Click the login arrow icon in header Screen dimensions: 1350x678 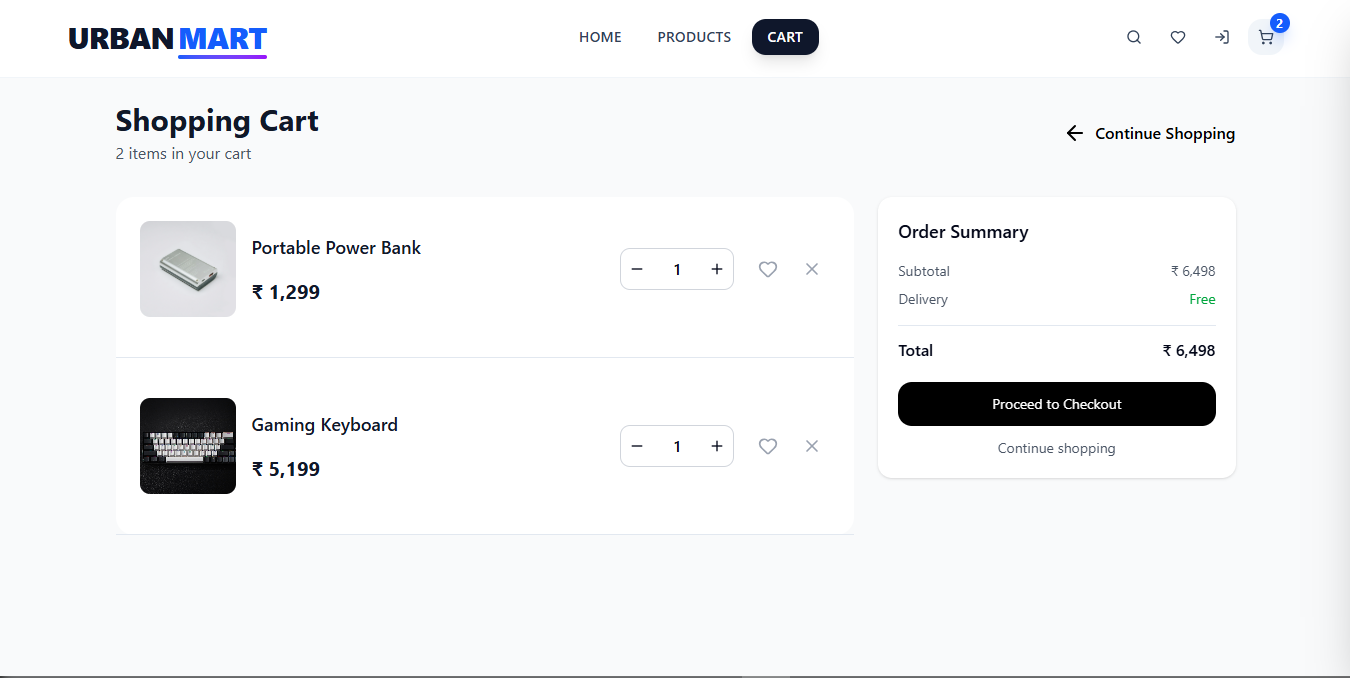(x=1222, y=37)
